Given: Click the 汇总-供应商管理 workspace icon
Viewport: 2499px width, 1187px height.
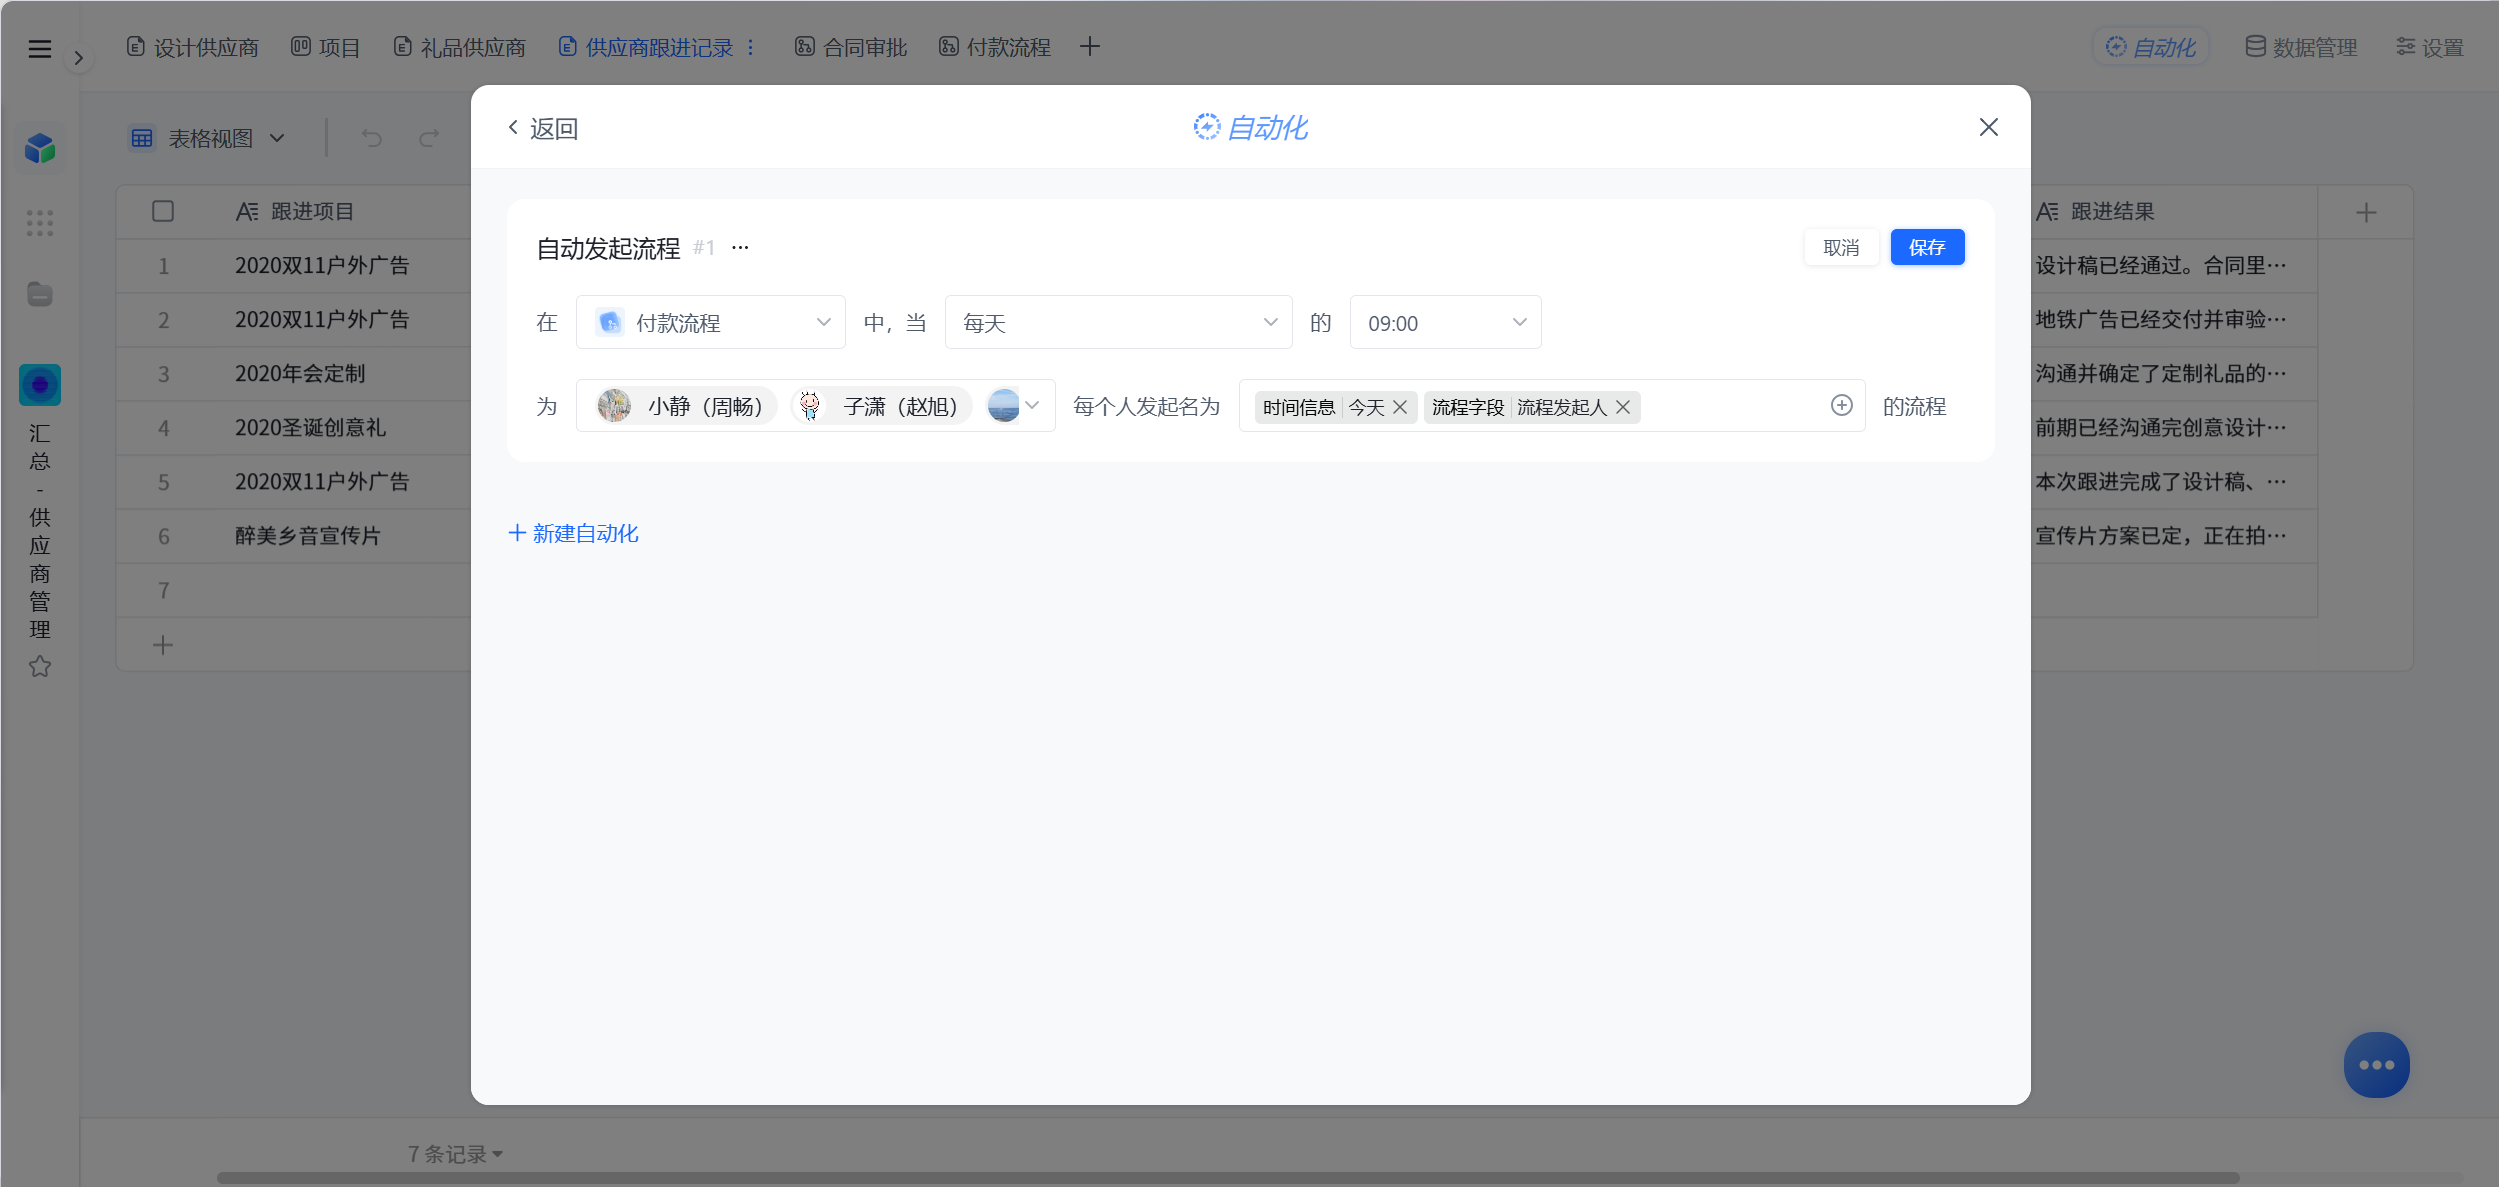Looking at the screenshot, I should pos(40,385).
